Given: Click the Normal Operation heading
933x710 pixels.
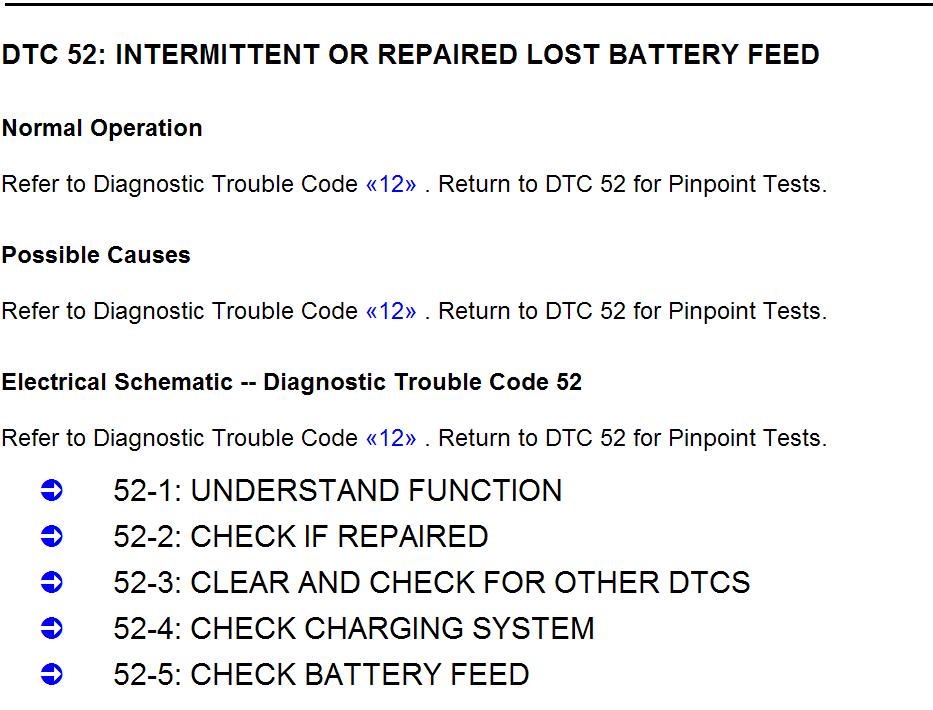Looking at the screenshot, I should click(x=102, y=129).
